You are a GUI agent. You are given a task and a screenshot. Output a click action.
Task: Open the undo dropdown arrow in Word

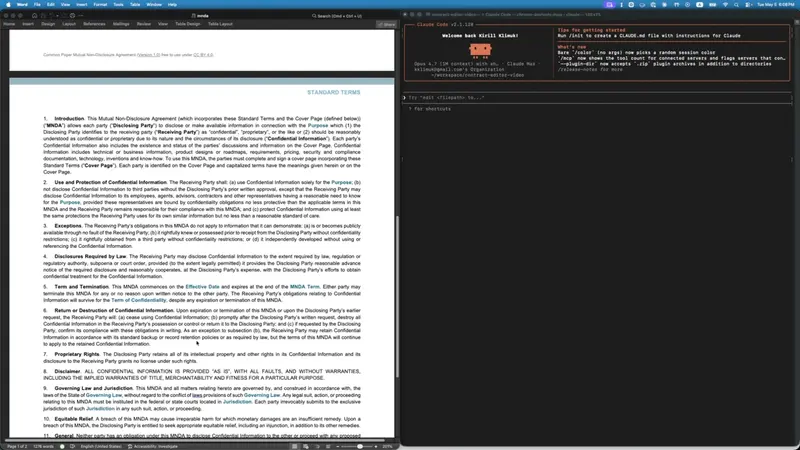pyautogui.click(x=57, y=16)
